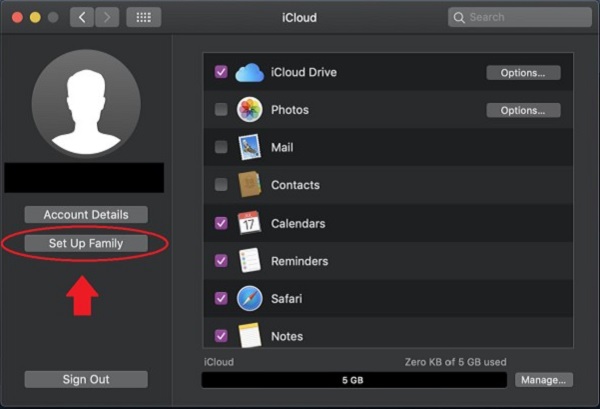
Task: Click the Calendars icon showing 17
Action: (x=249, y=223)
